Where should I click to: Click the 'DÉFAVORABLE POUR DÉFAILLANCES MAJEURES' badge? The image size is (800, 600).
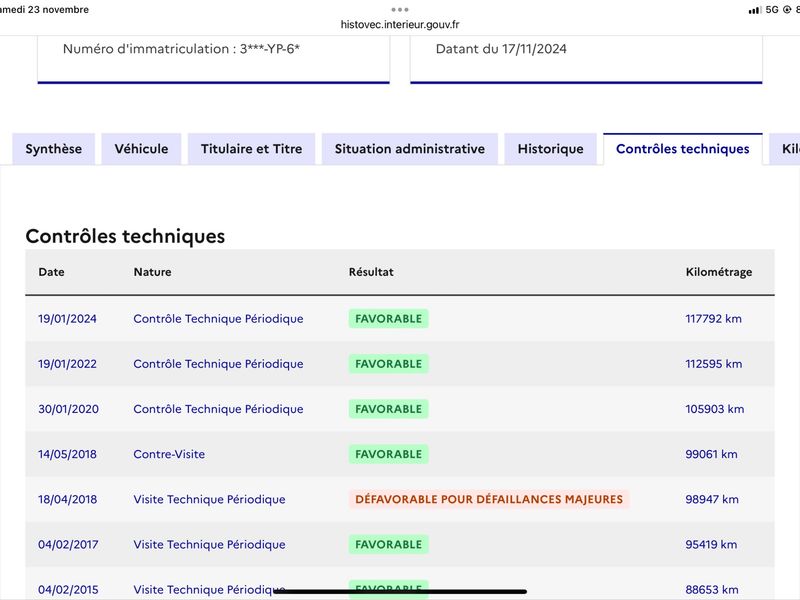[489, 499]
